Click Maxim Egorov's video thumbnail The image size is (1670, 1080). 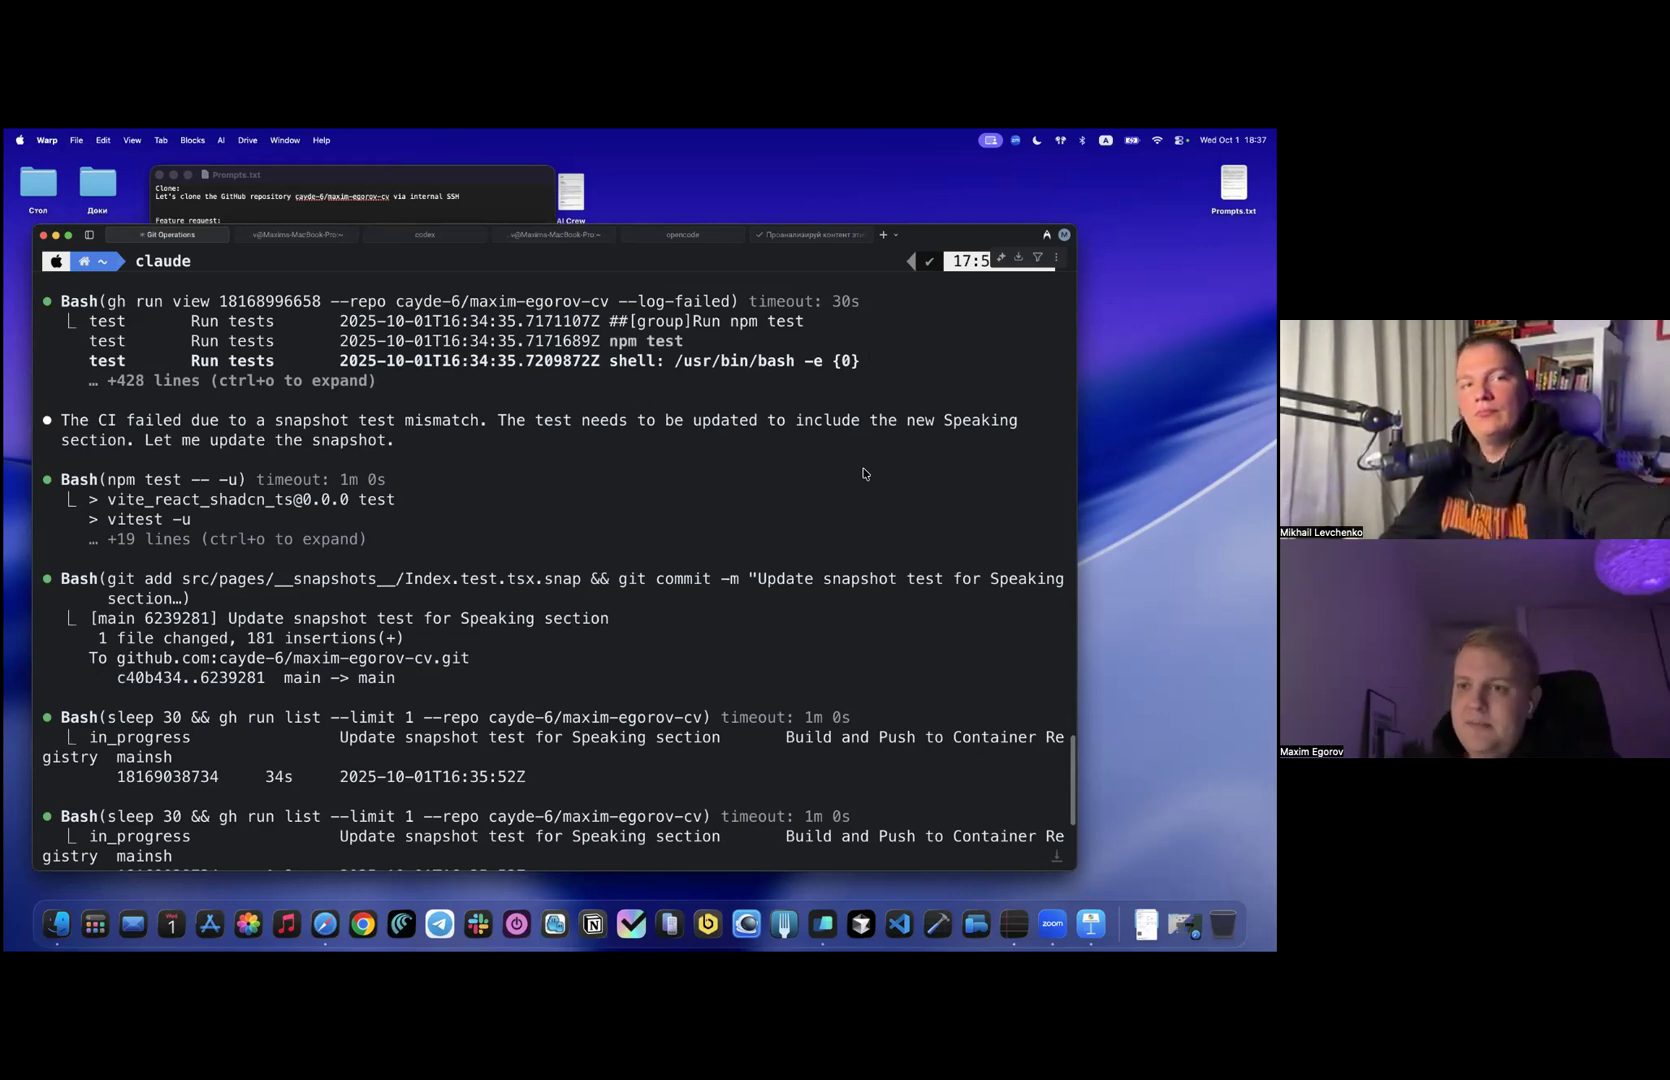[x=1475, y=648]
